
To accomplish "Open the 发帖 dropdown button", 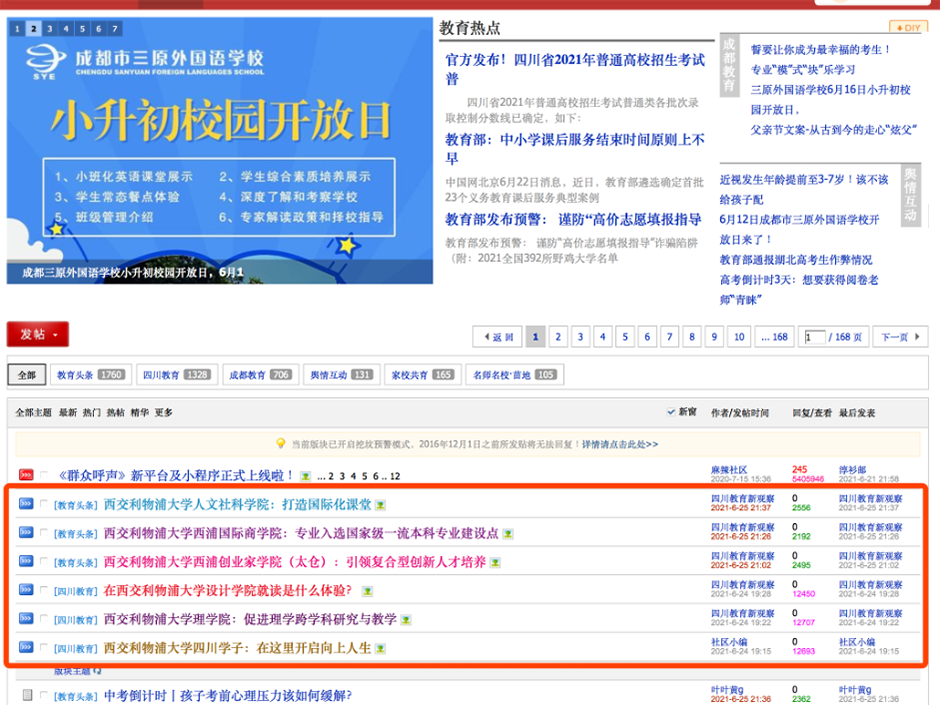I will [x=38, y=334].
